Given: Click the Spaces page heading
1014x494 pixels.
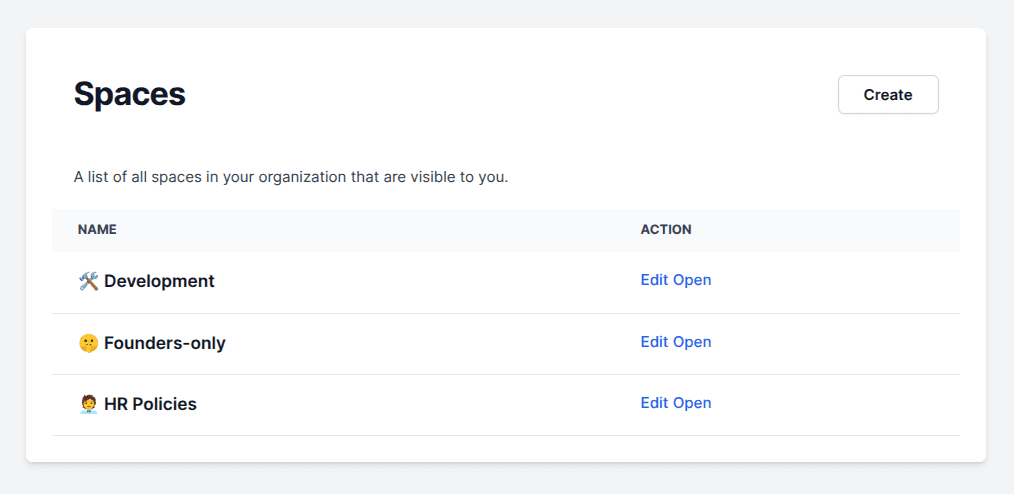Looking at the screenshot, I should pos(130,94).
